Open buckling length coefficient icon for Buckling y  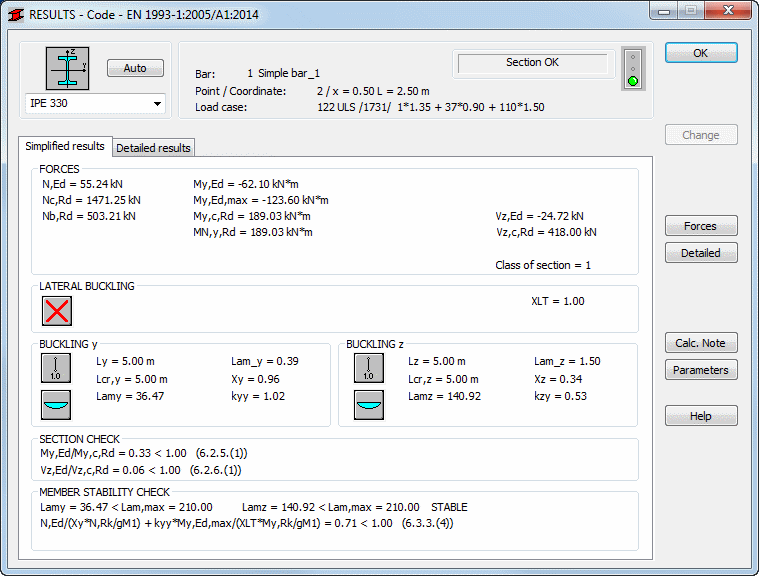(x=56, y=368)
